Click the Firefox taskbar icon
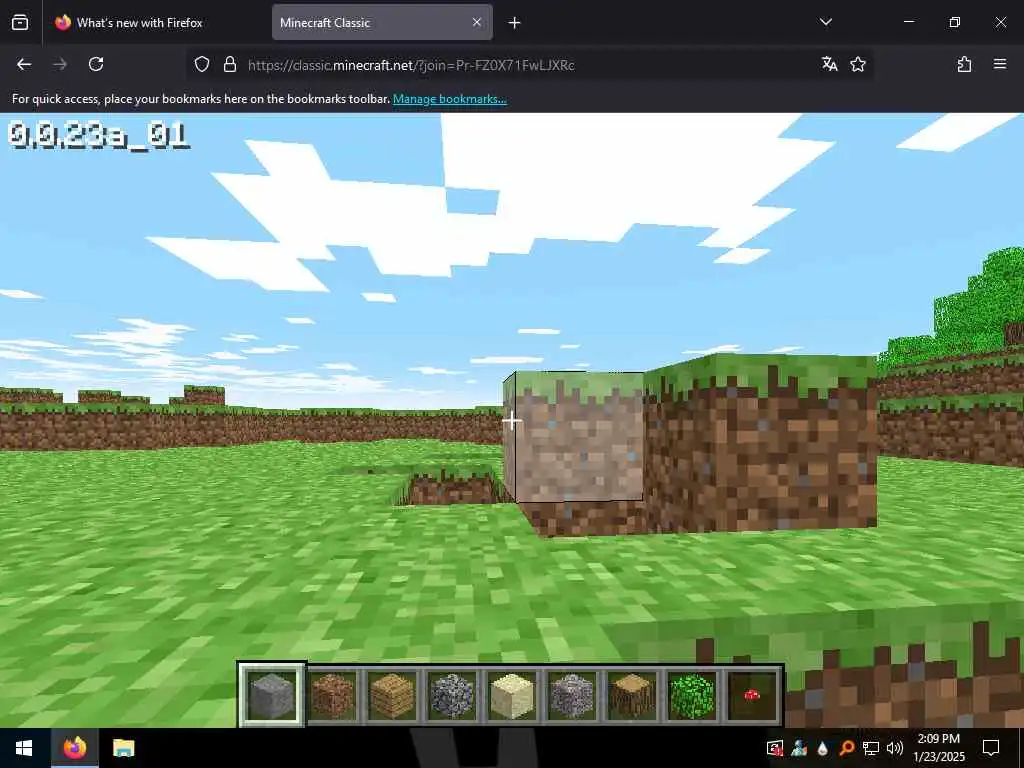This screenshot has width=1024, height=768. click(x=74, y=748)
